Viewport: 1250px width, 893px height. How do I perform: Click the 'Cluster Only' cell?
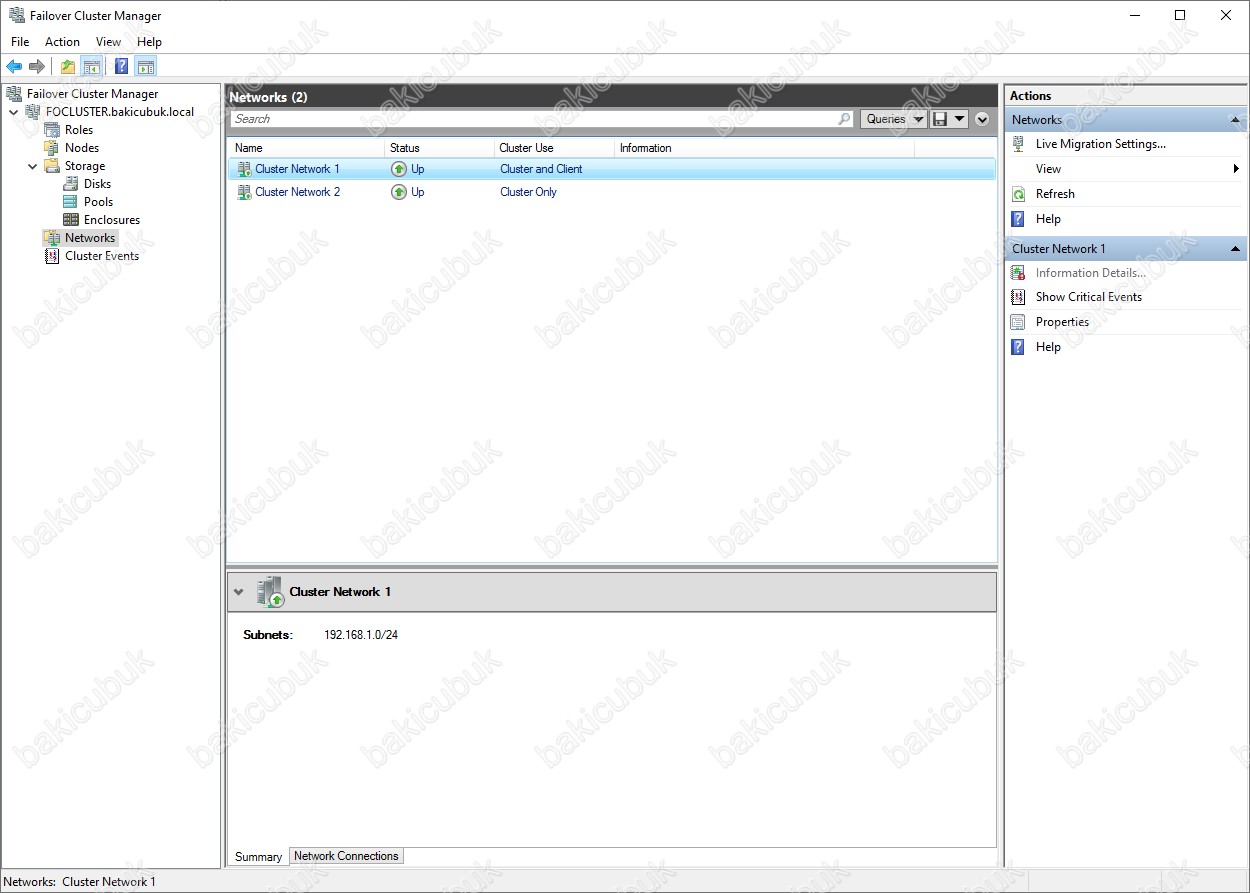(x=528, y=192)
